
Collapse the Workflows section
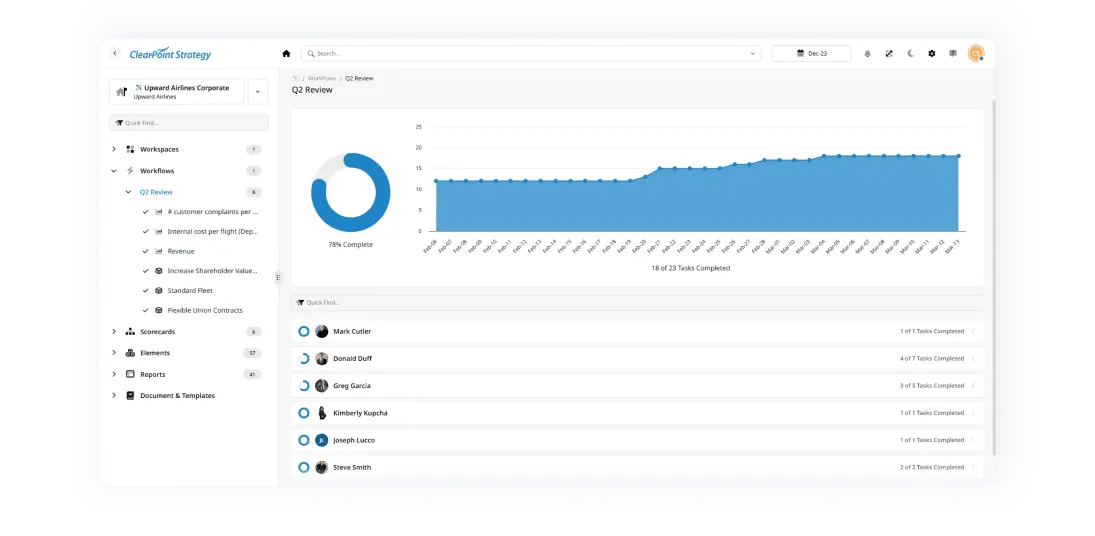pos(114,171)
